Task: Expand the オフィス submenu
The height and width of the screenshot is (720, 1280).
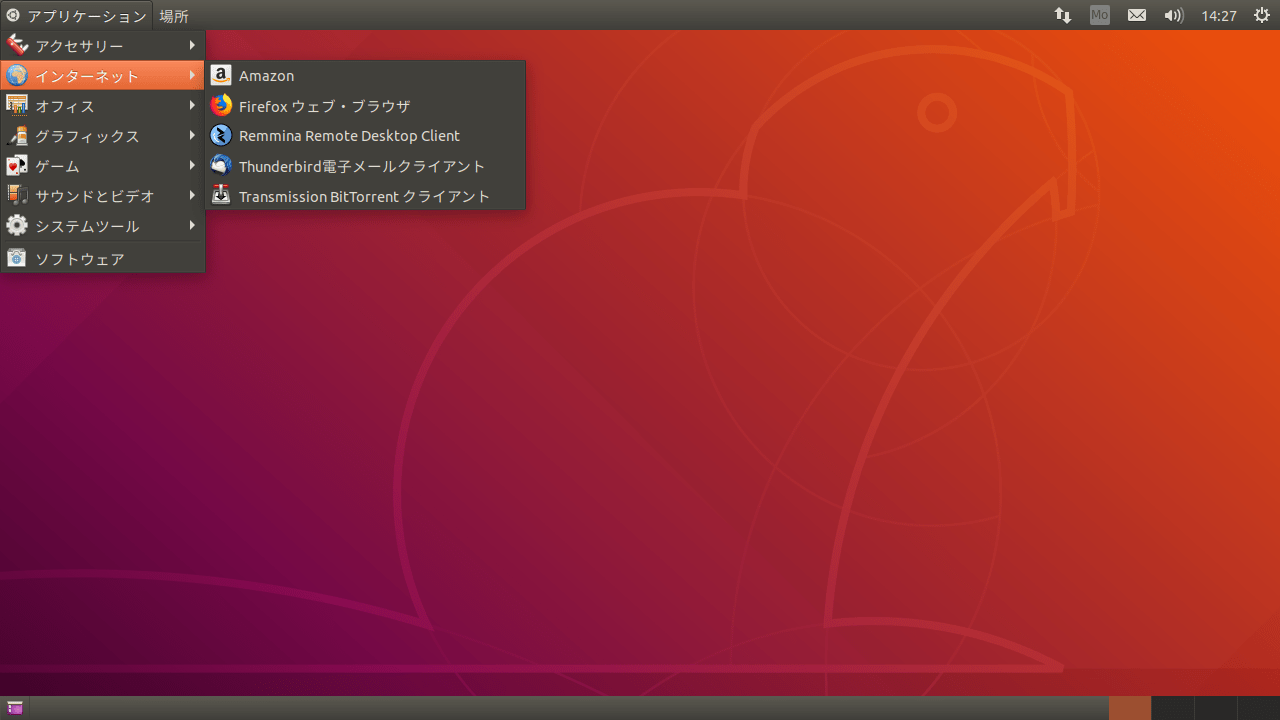Action: point(103,106)
